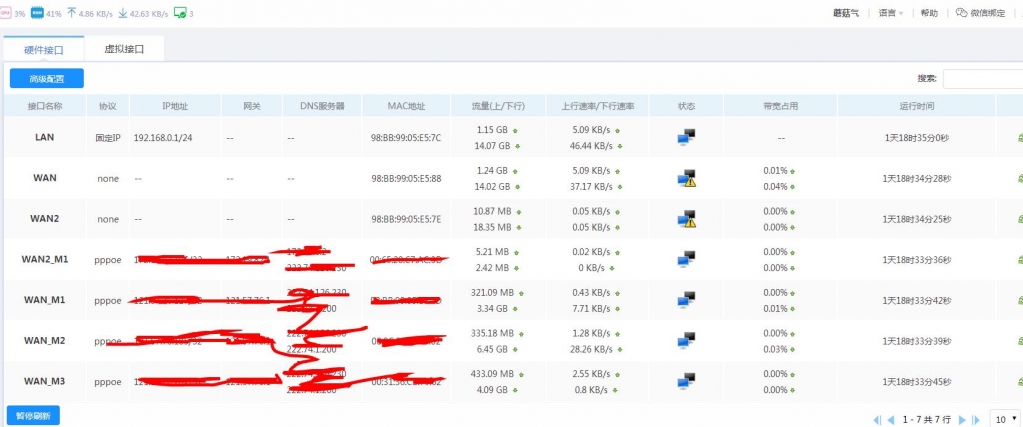Open the rows-per-page dropdown showing 10
Viewport: 1023px width, 427px height.
[1004, 418]
